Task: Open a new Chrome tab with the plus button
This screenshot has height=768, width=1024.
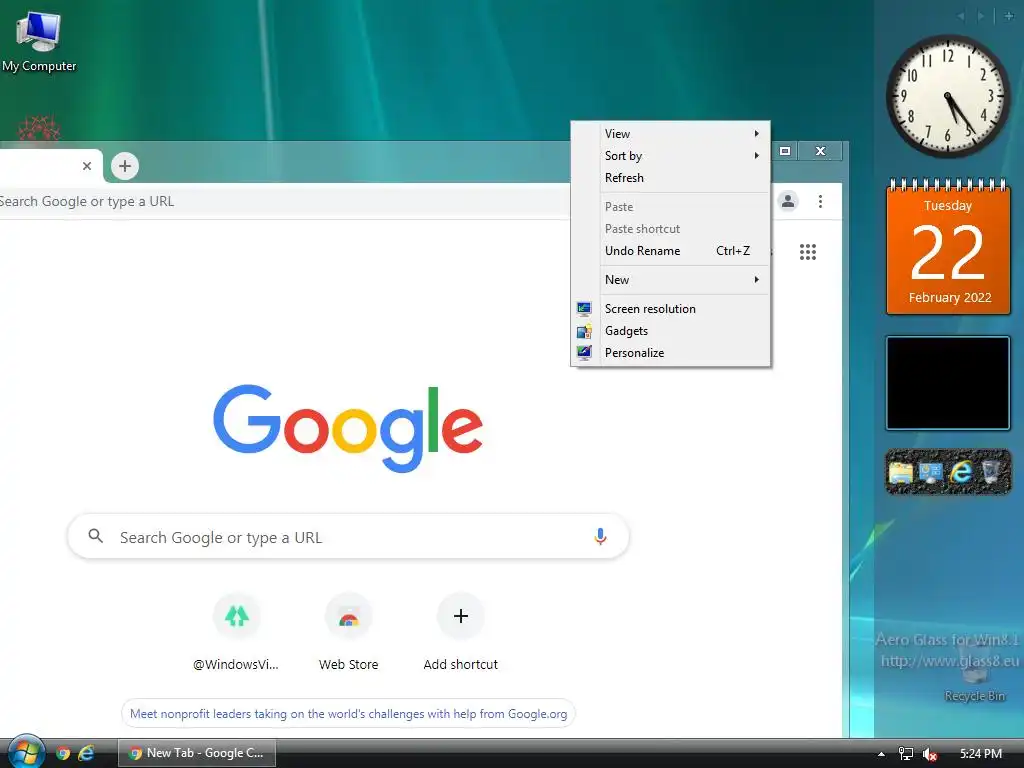Action: click(125, 166)
